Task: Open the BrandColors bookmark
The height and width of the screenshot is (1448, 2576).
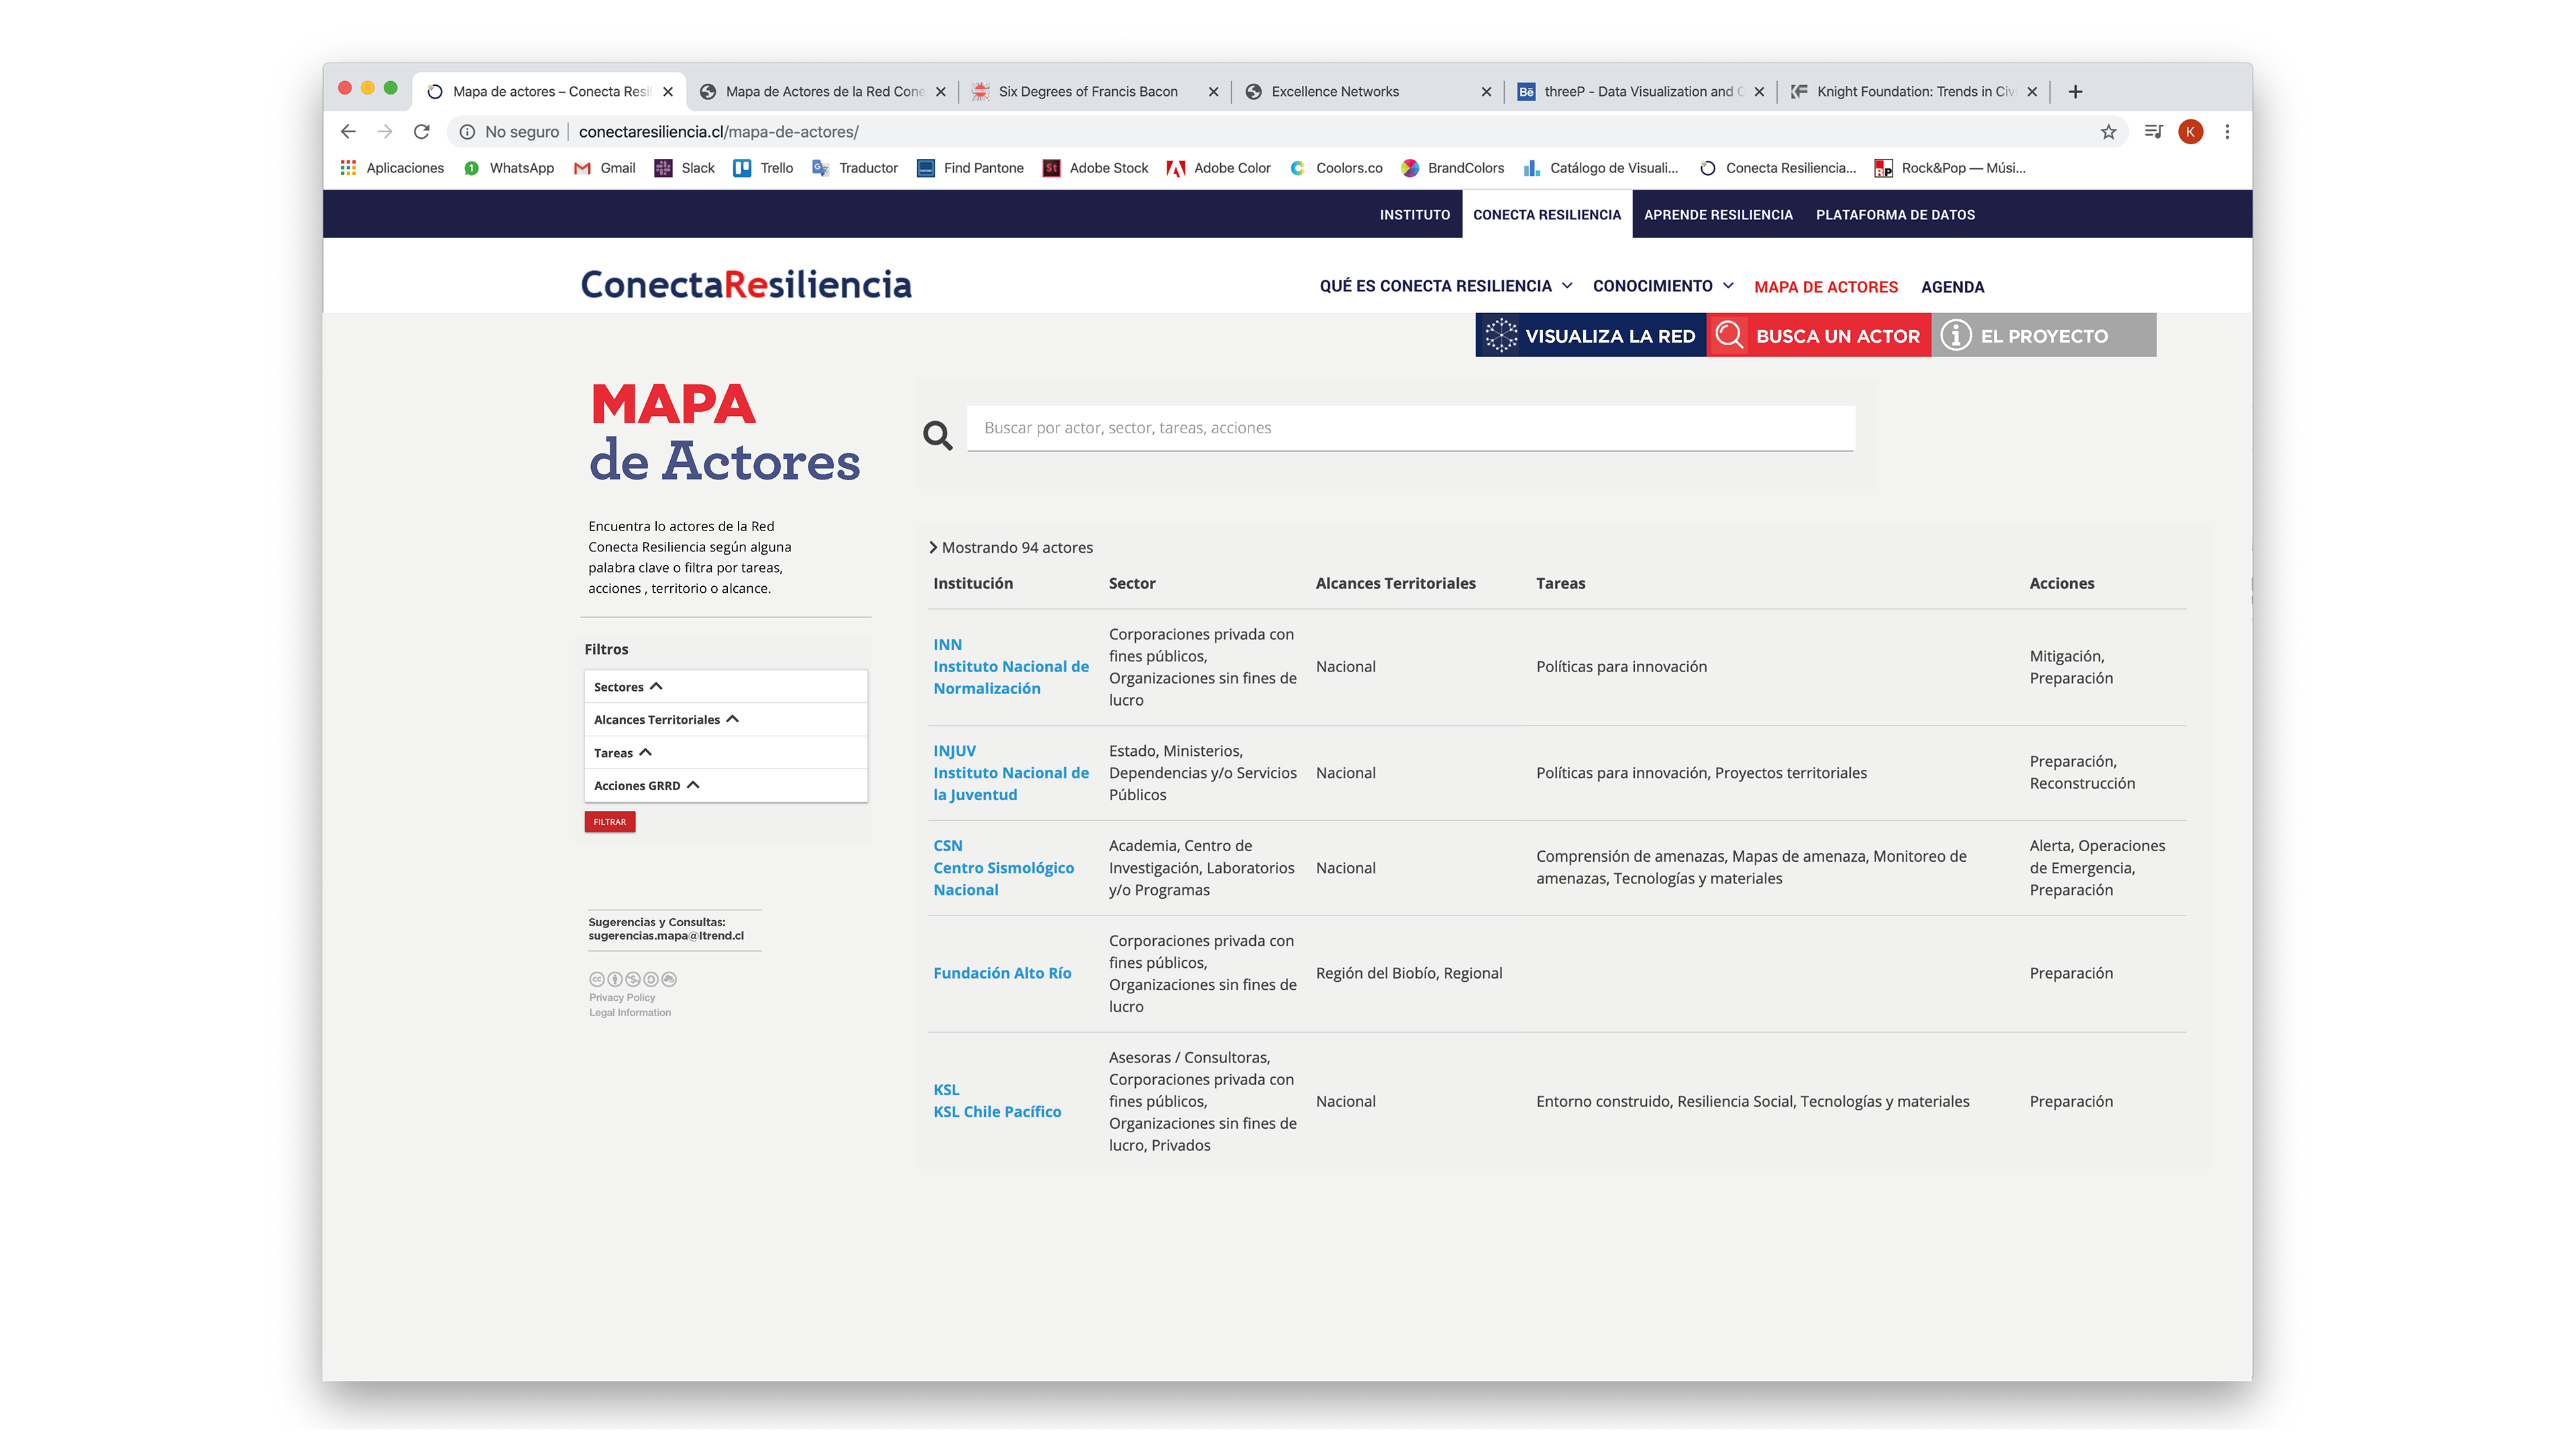Action: (x=1453, y=168)
